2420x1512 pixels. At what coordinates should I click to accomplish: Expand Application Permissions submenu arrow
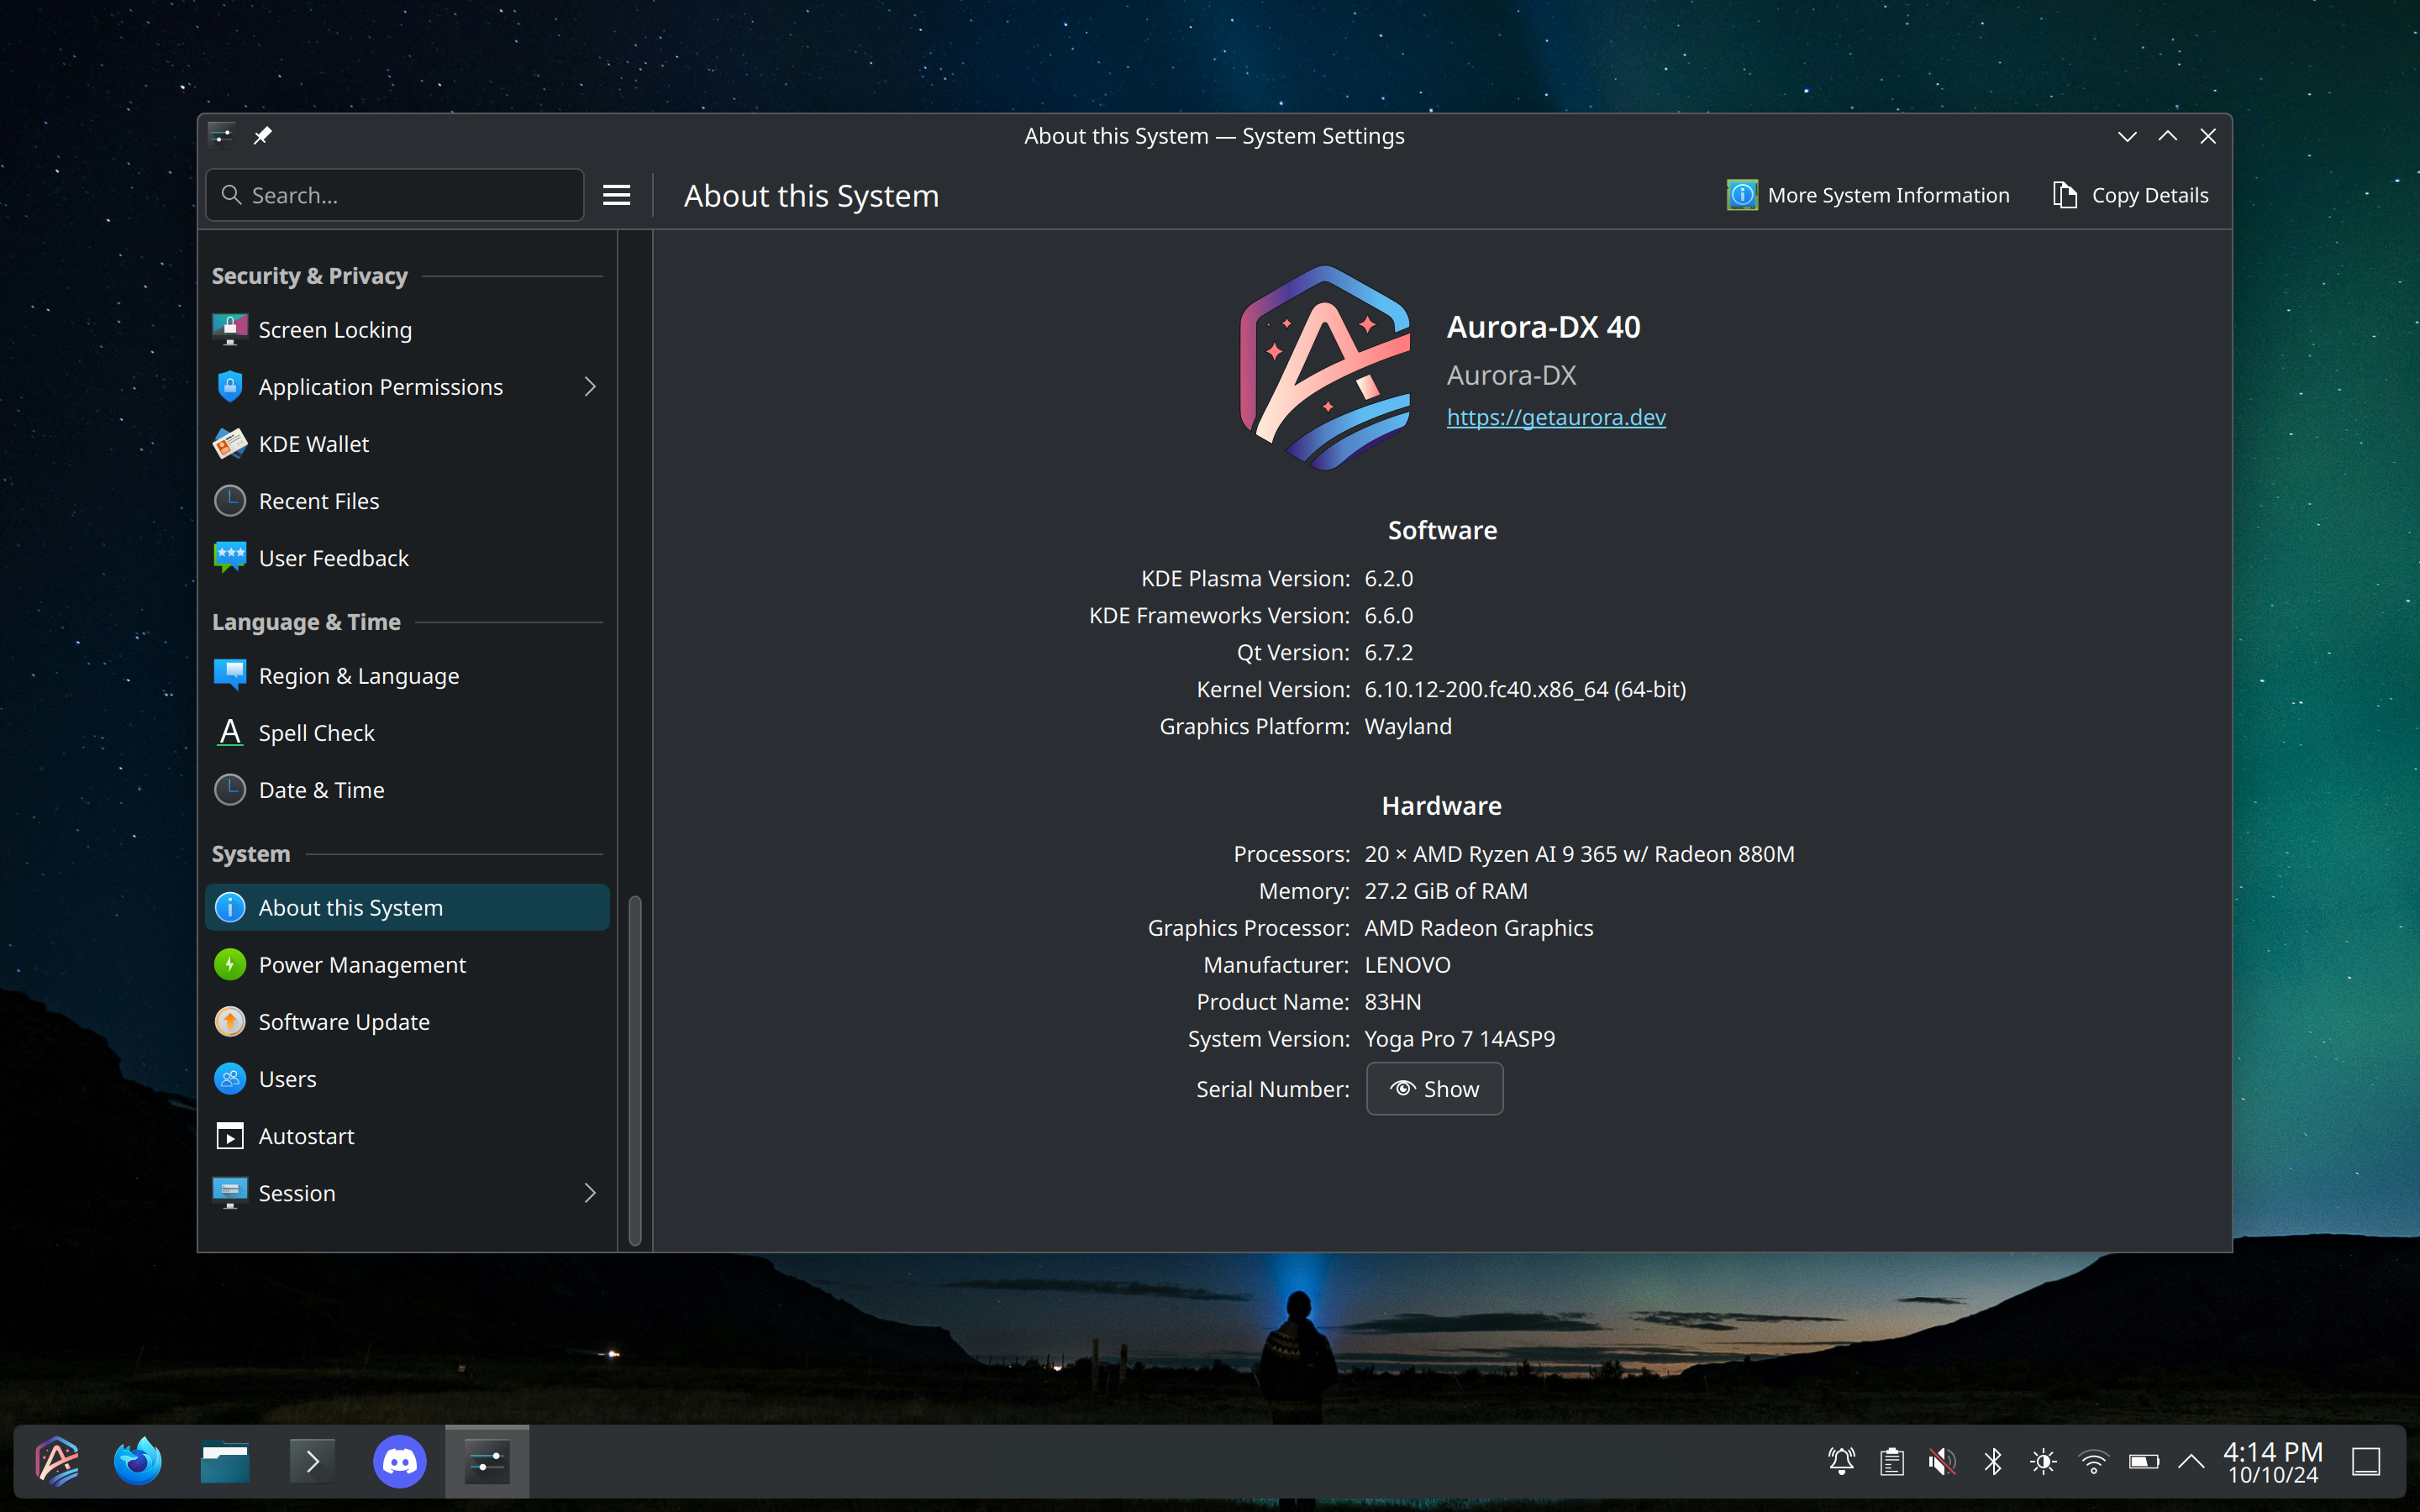(x=589, y=386)
